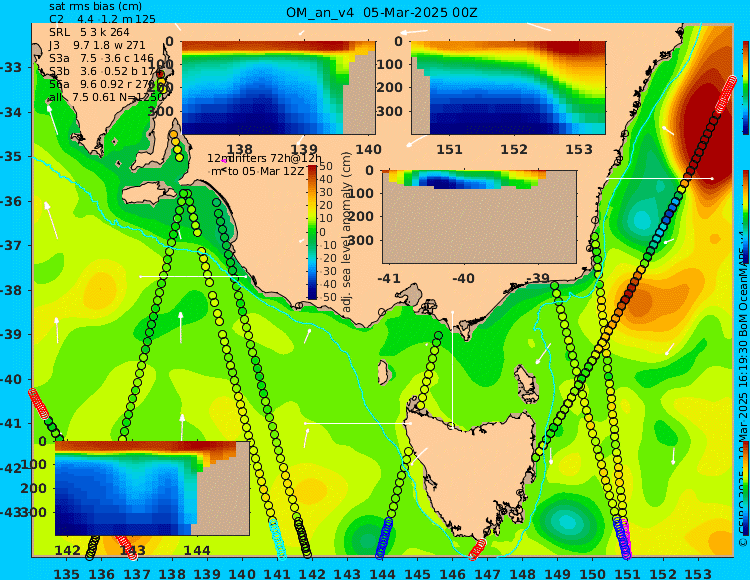The image size is (750, 580).
Task: Click longitude label 135 on the main axis
Action: [67, 573]
